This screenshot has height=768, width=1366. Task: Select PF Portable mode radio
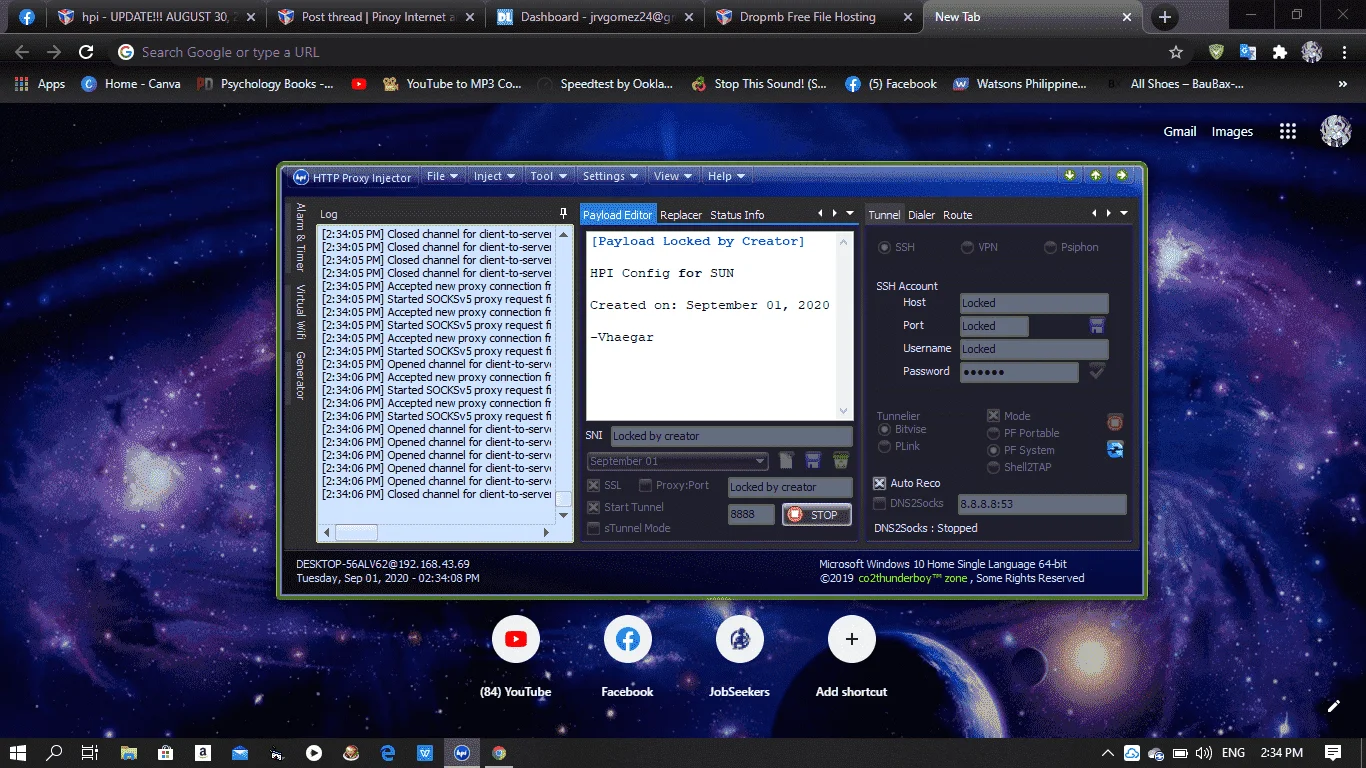[994, 433]
